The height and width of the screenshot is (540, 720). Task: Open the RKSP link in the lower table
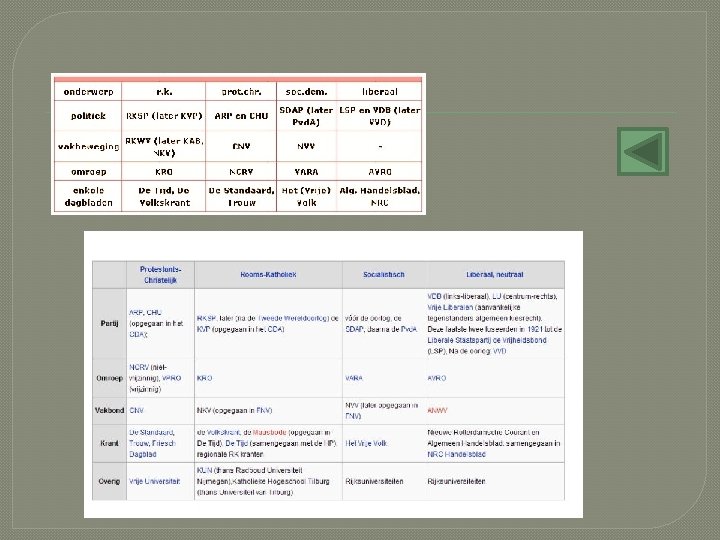(x=206, y=318)
